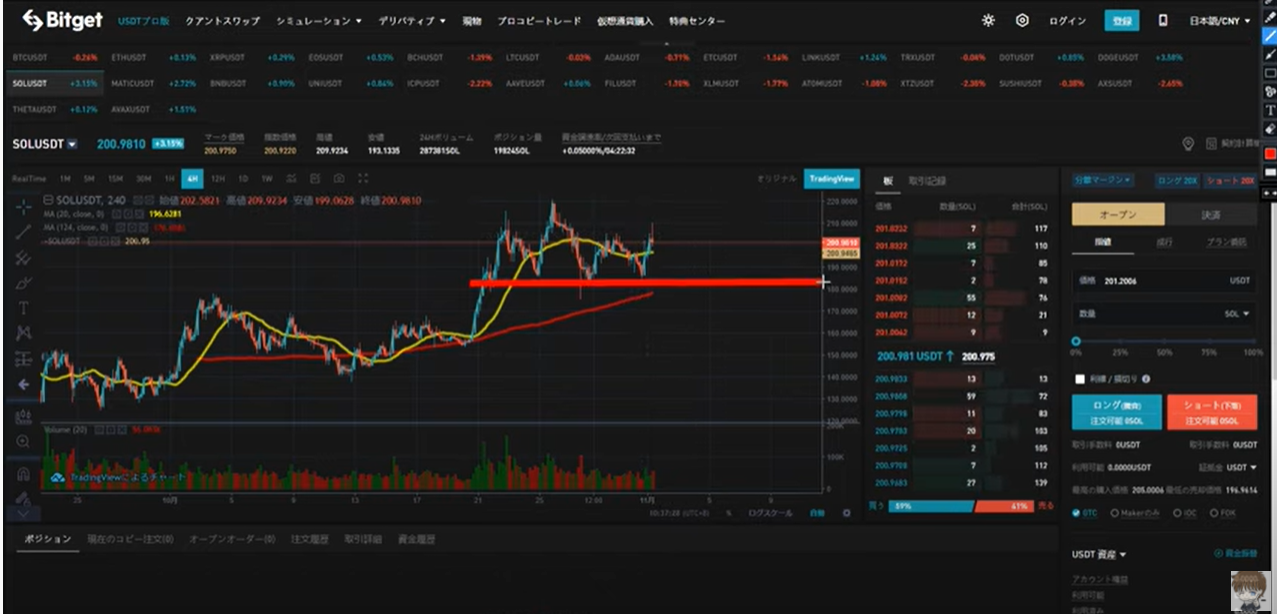Click the location pin icon beside contract details

pos(1188,144)
